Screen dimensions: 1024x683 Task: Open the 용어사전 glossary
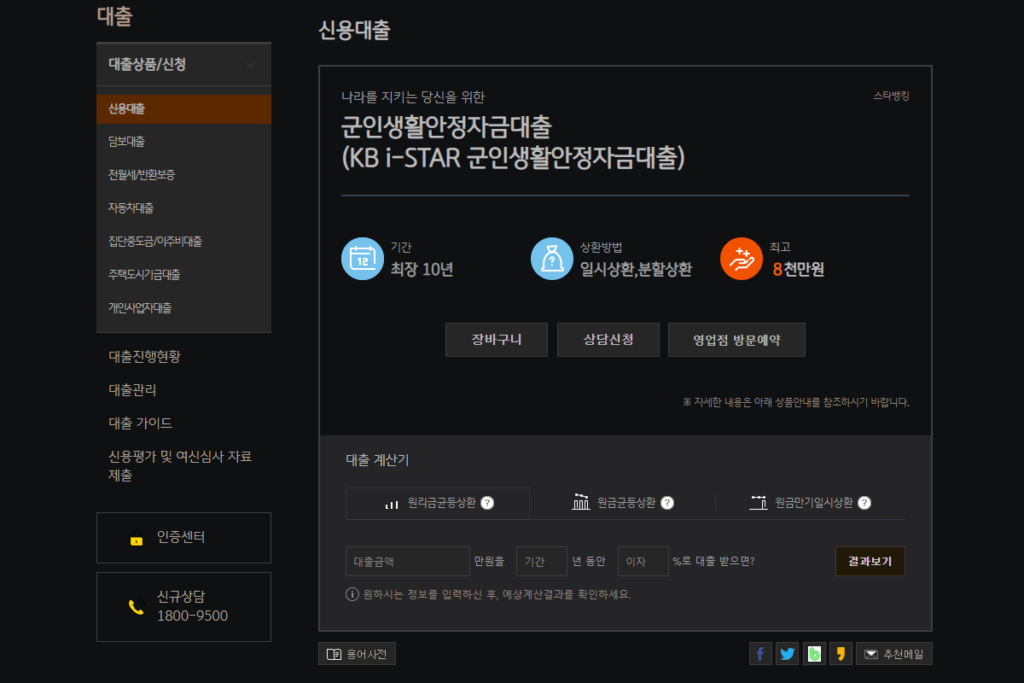(356, 653)
